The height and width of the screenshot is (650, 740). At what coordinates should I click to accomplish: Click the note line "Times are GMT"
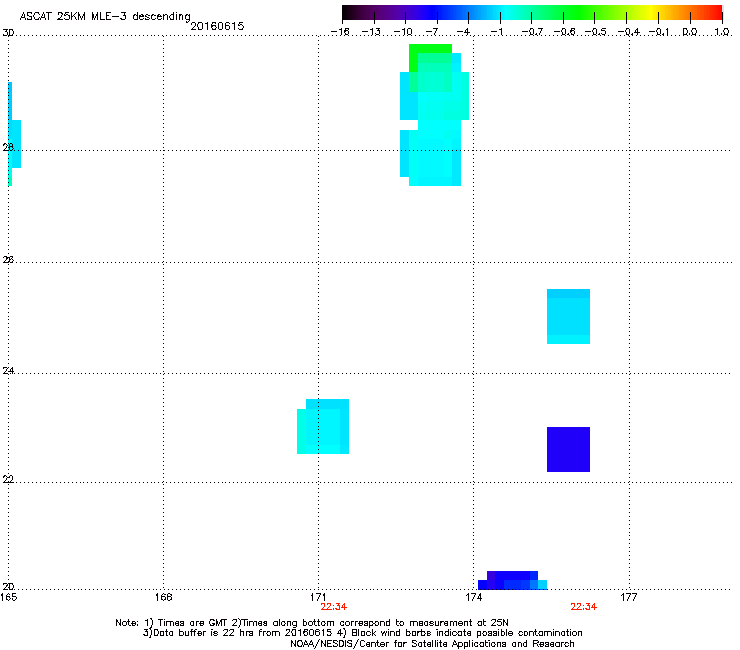(x=311, y=623)
